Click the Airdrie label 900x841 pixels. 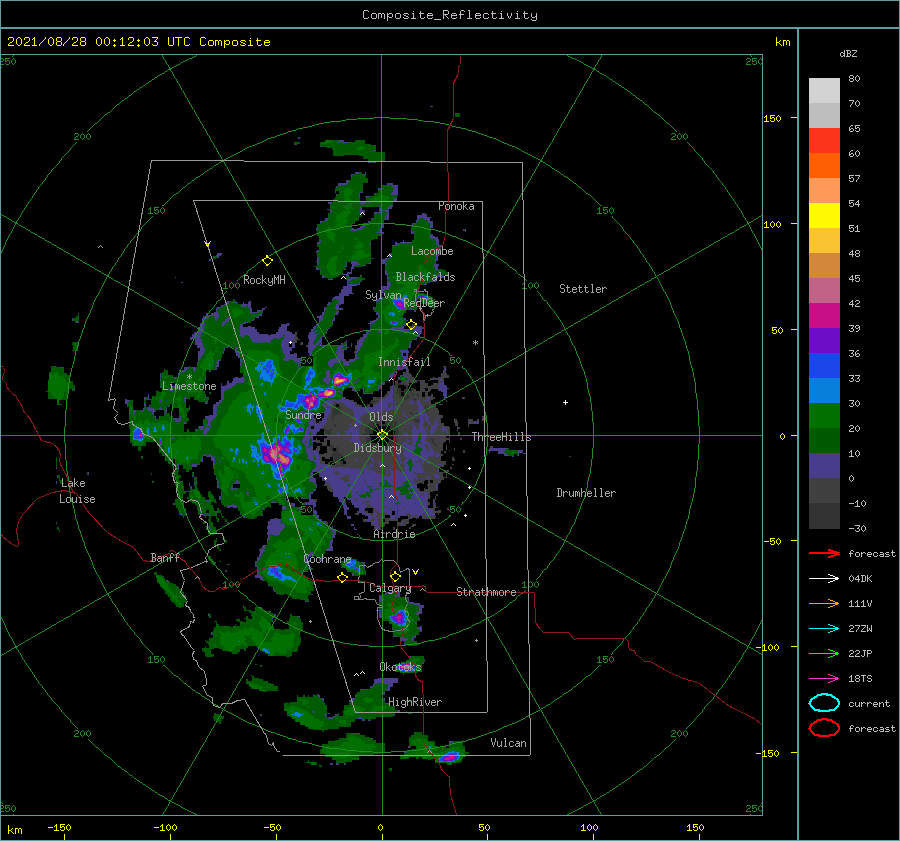click(x=394, y=534)
